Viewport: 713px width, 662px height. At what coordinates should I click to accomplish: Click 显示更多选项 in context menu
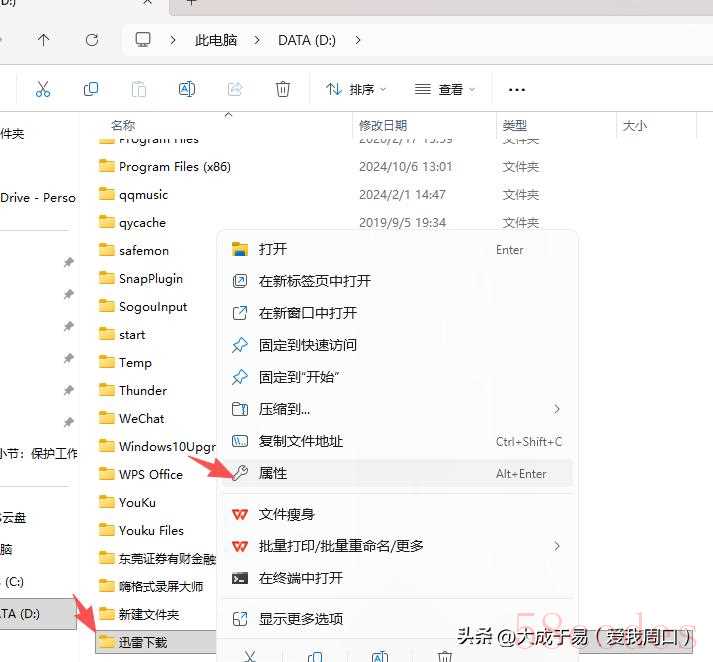click(x=300, y=619)
